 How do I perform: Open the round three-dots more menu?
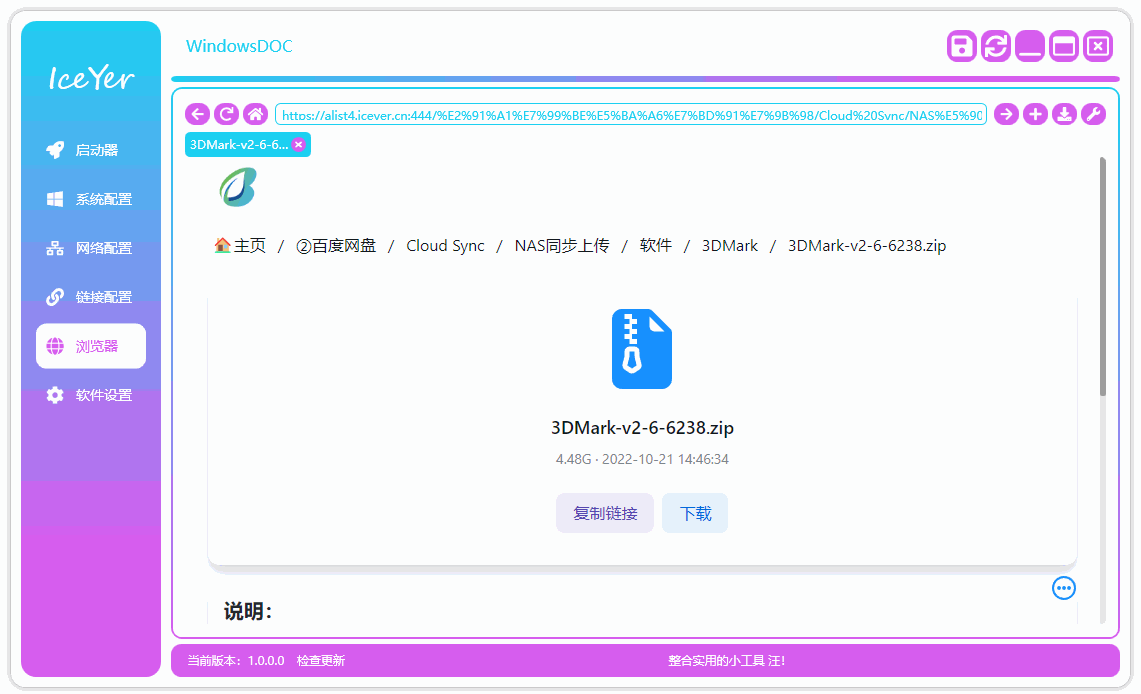pyautogui.click(x=1064, y=588)
